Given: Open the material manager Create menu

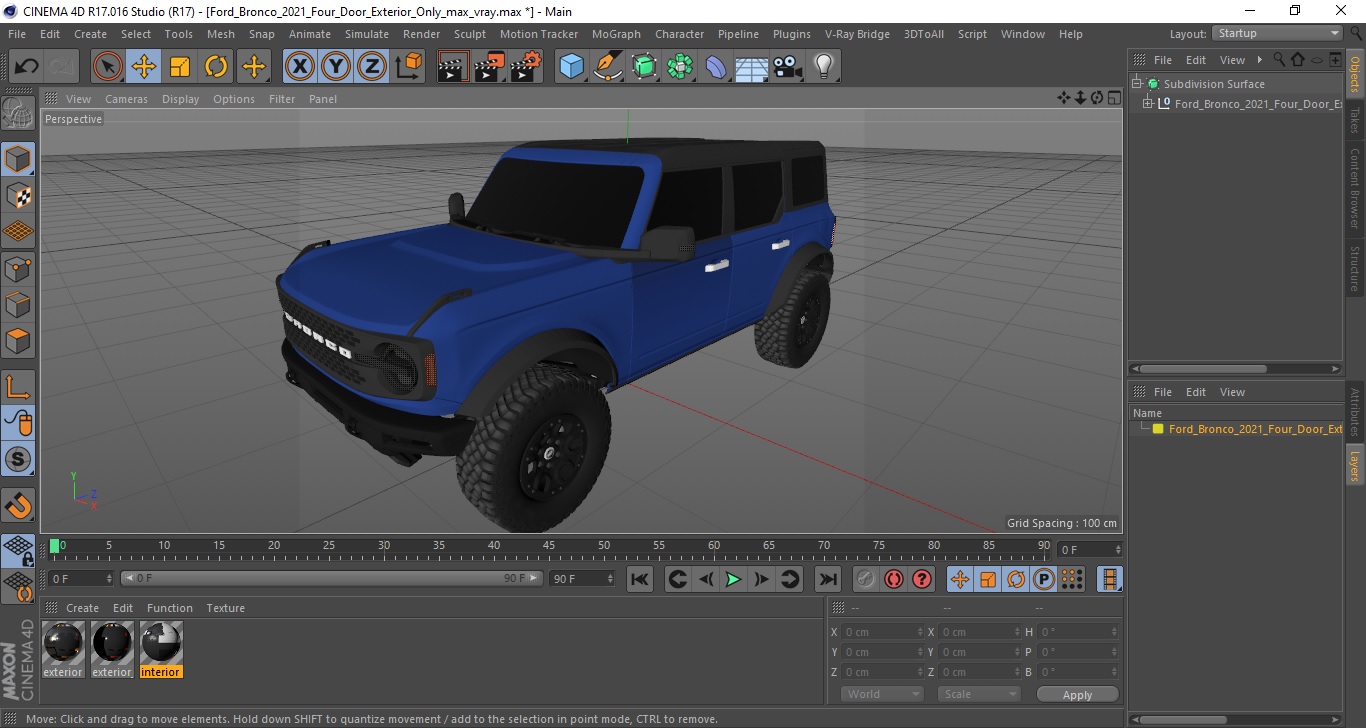Looking at the screenshot, I should point(82,608).
